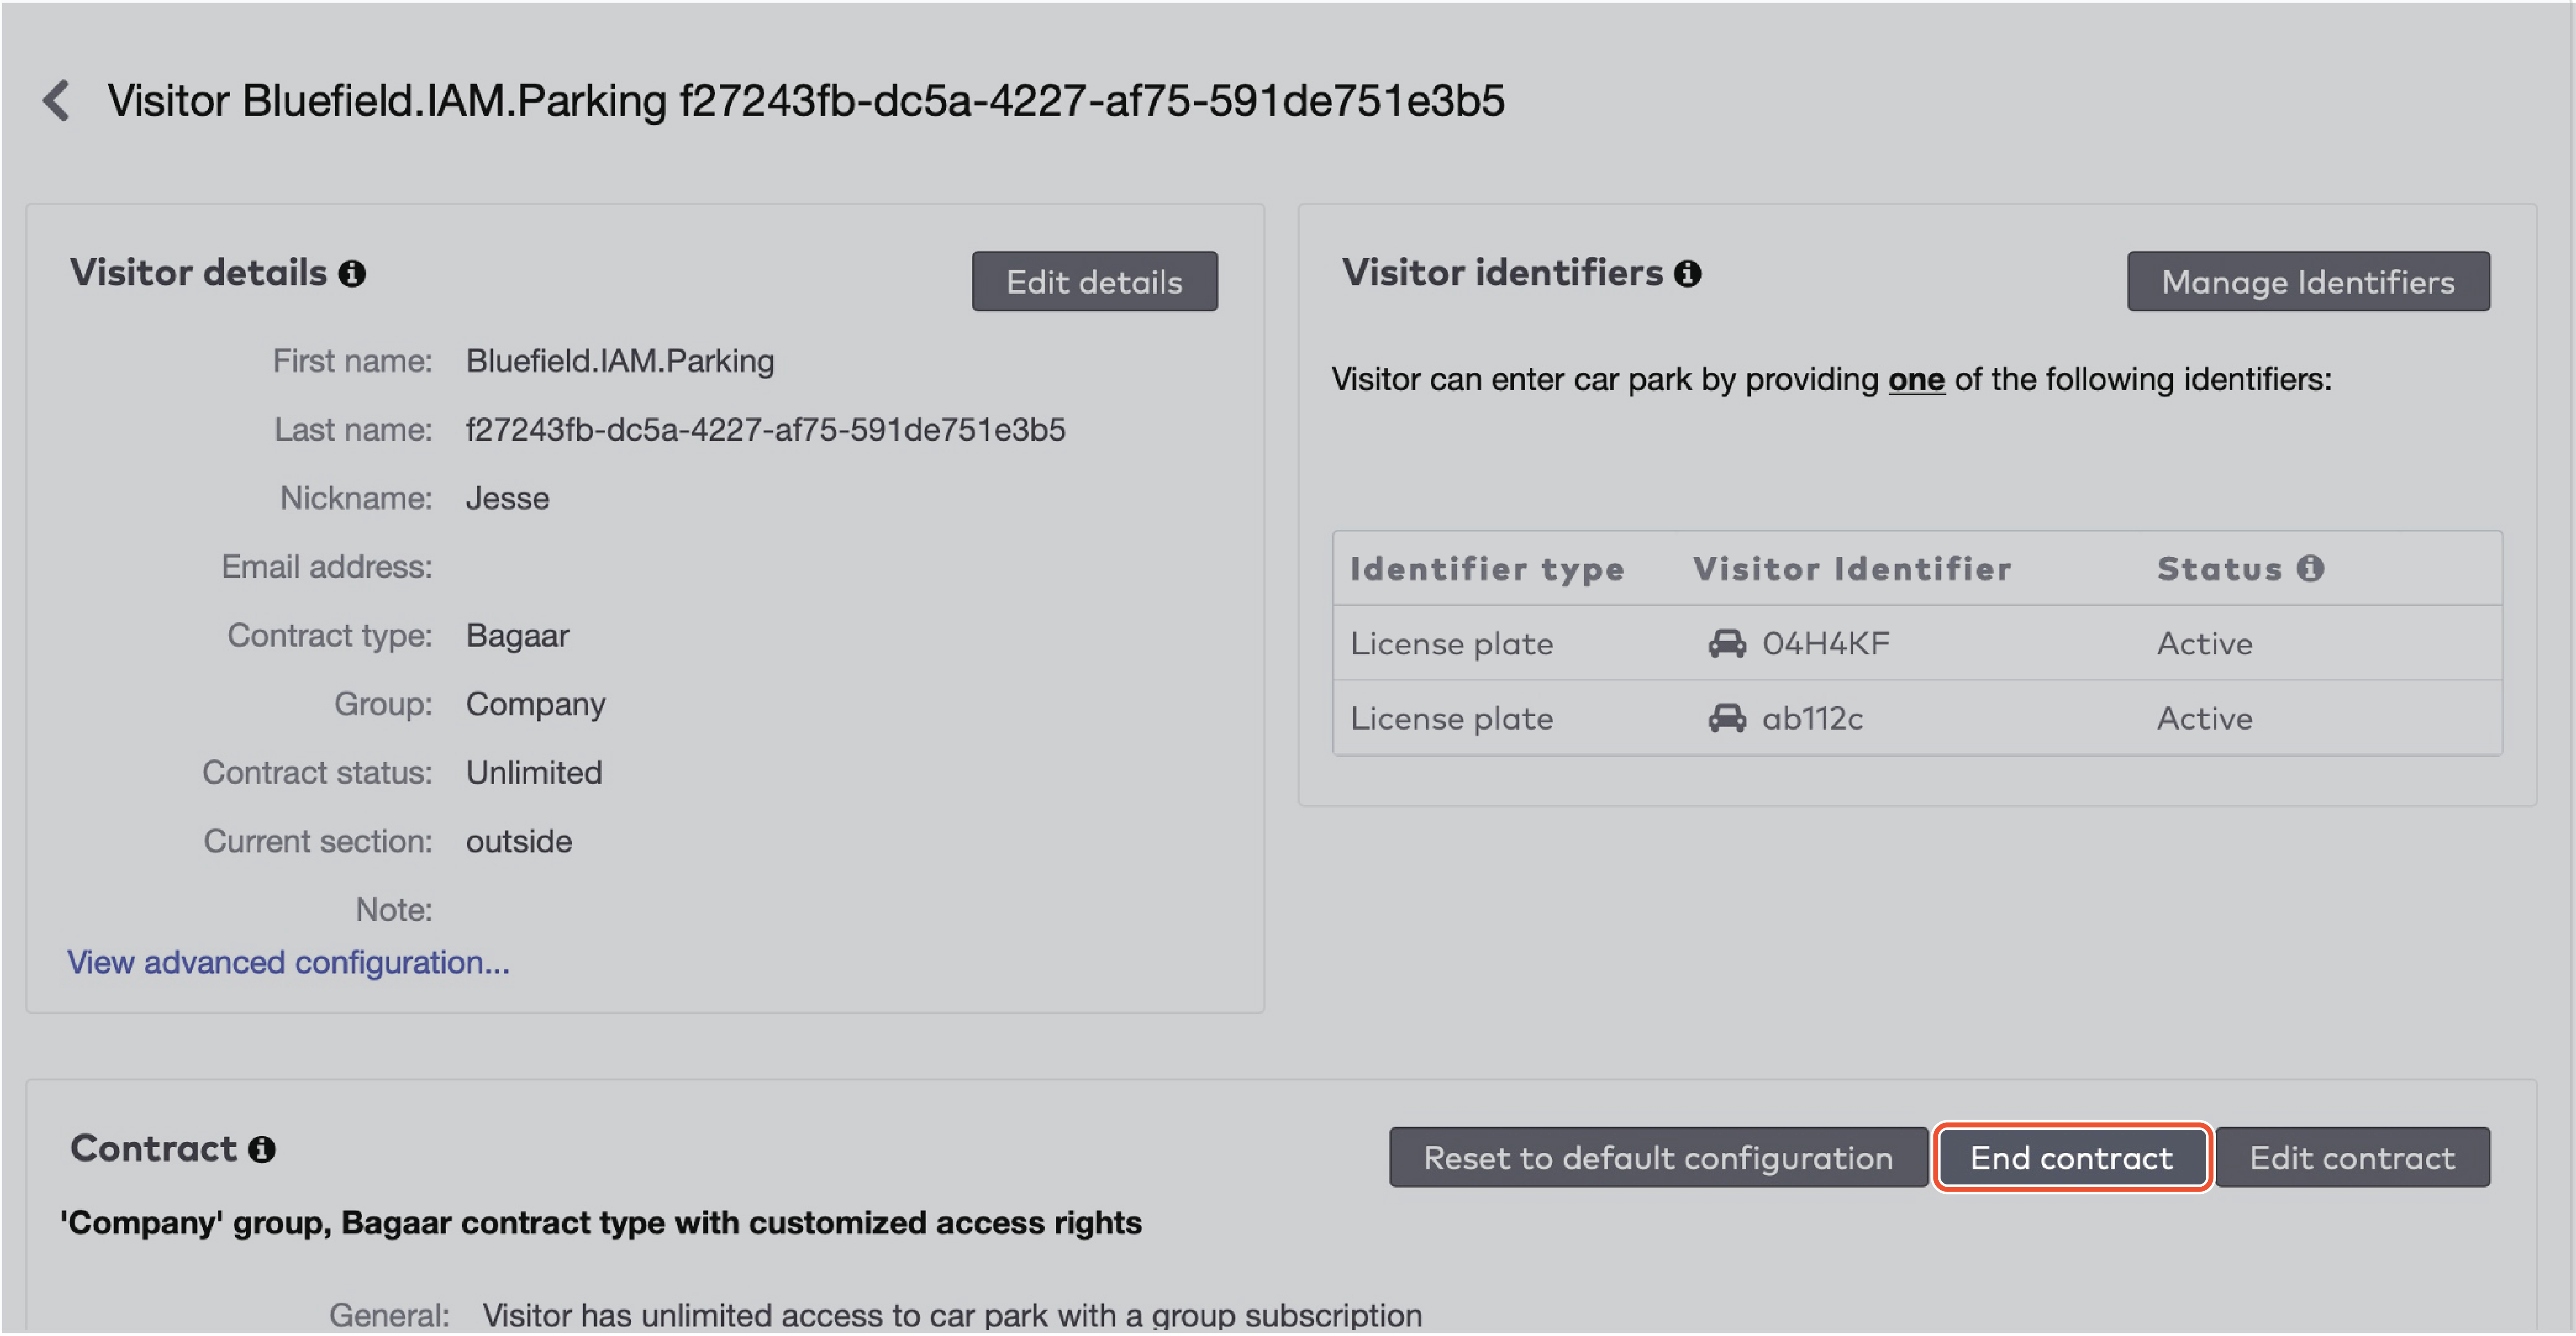The height and width of the screenshot is (1336, 2576).
Task: Click the back arrow beside the visitor title
Action: point(57,101)
